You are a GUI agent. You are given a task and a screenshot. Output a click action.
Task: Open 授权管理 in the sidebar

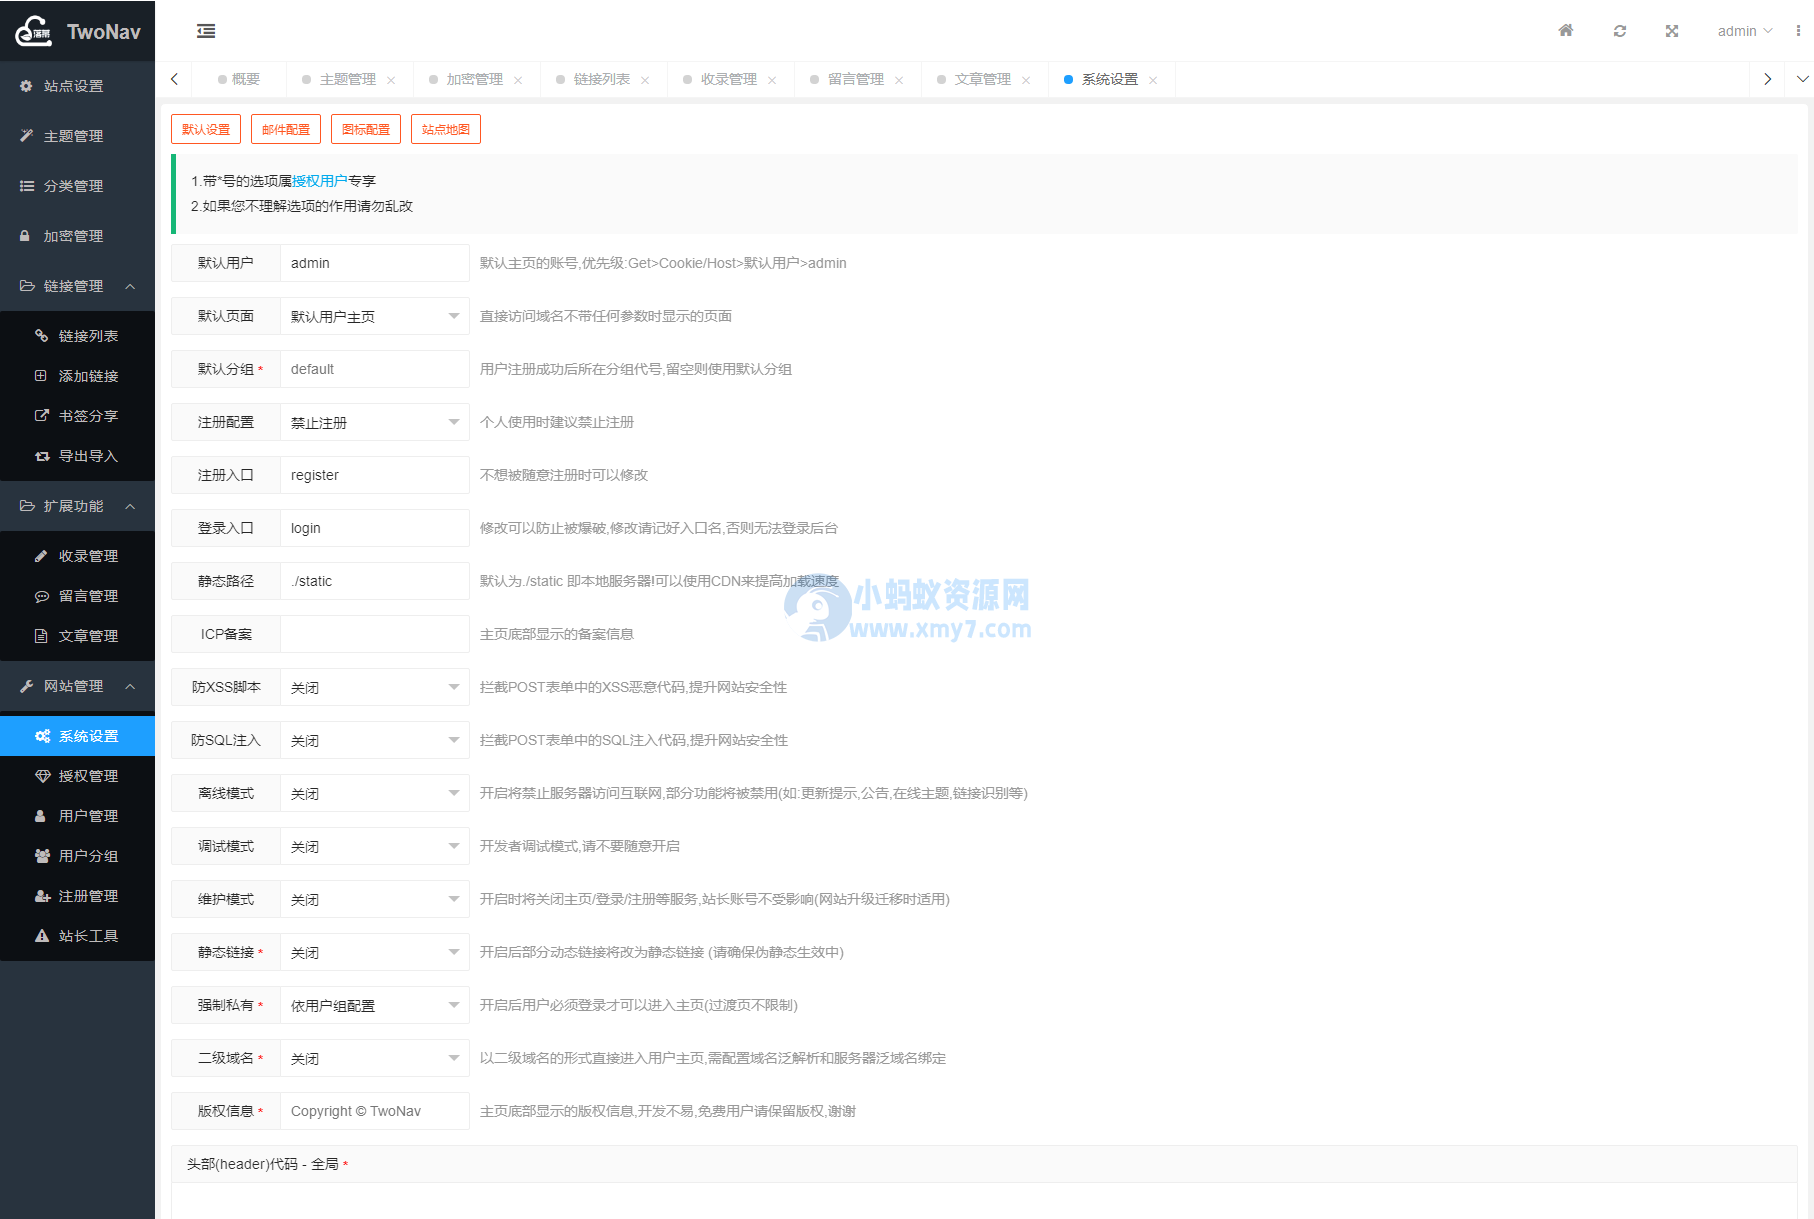point(77,776)
